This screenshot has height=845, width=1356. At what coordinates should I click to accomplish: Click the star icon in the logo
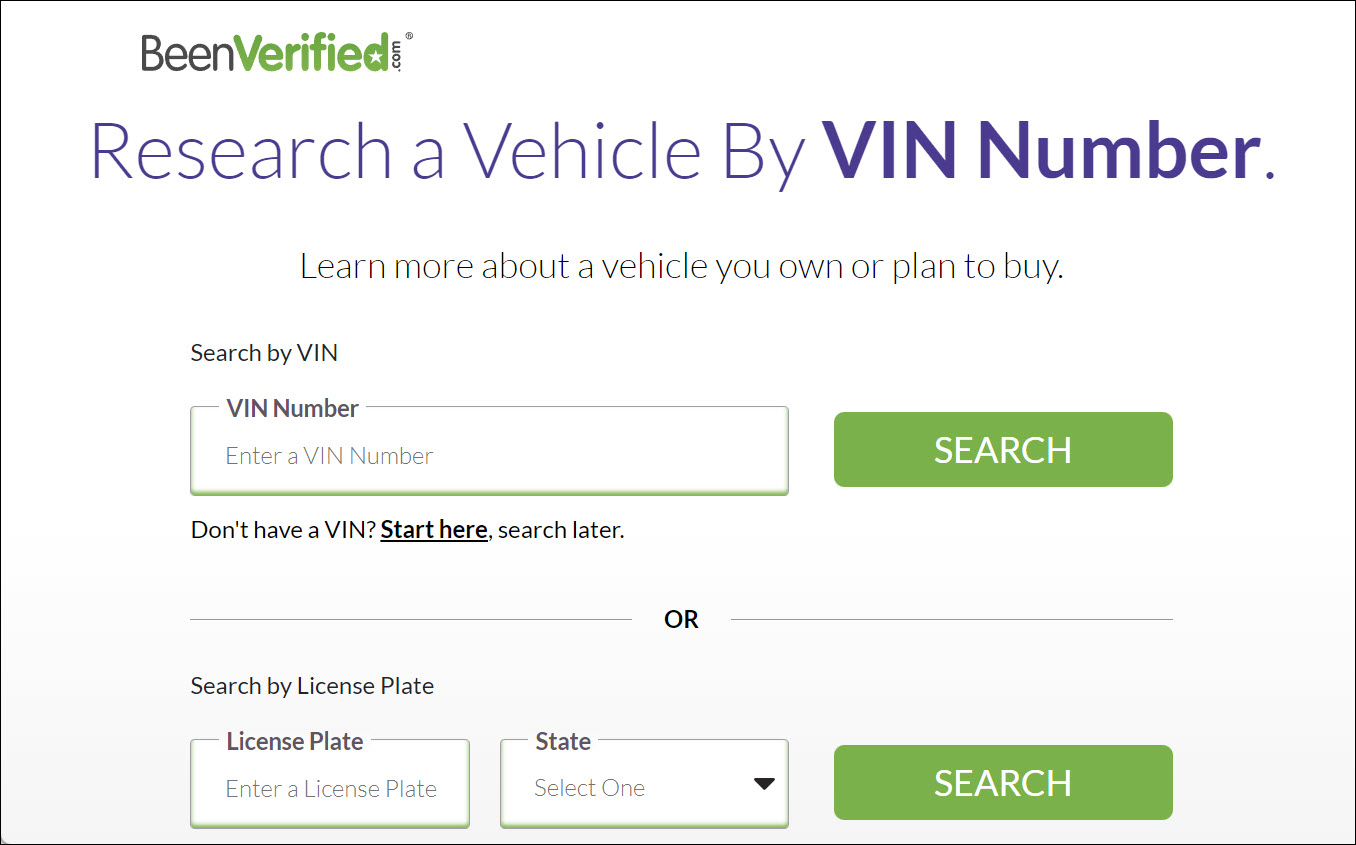[x=375, y=59]
